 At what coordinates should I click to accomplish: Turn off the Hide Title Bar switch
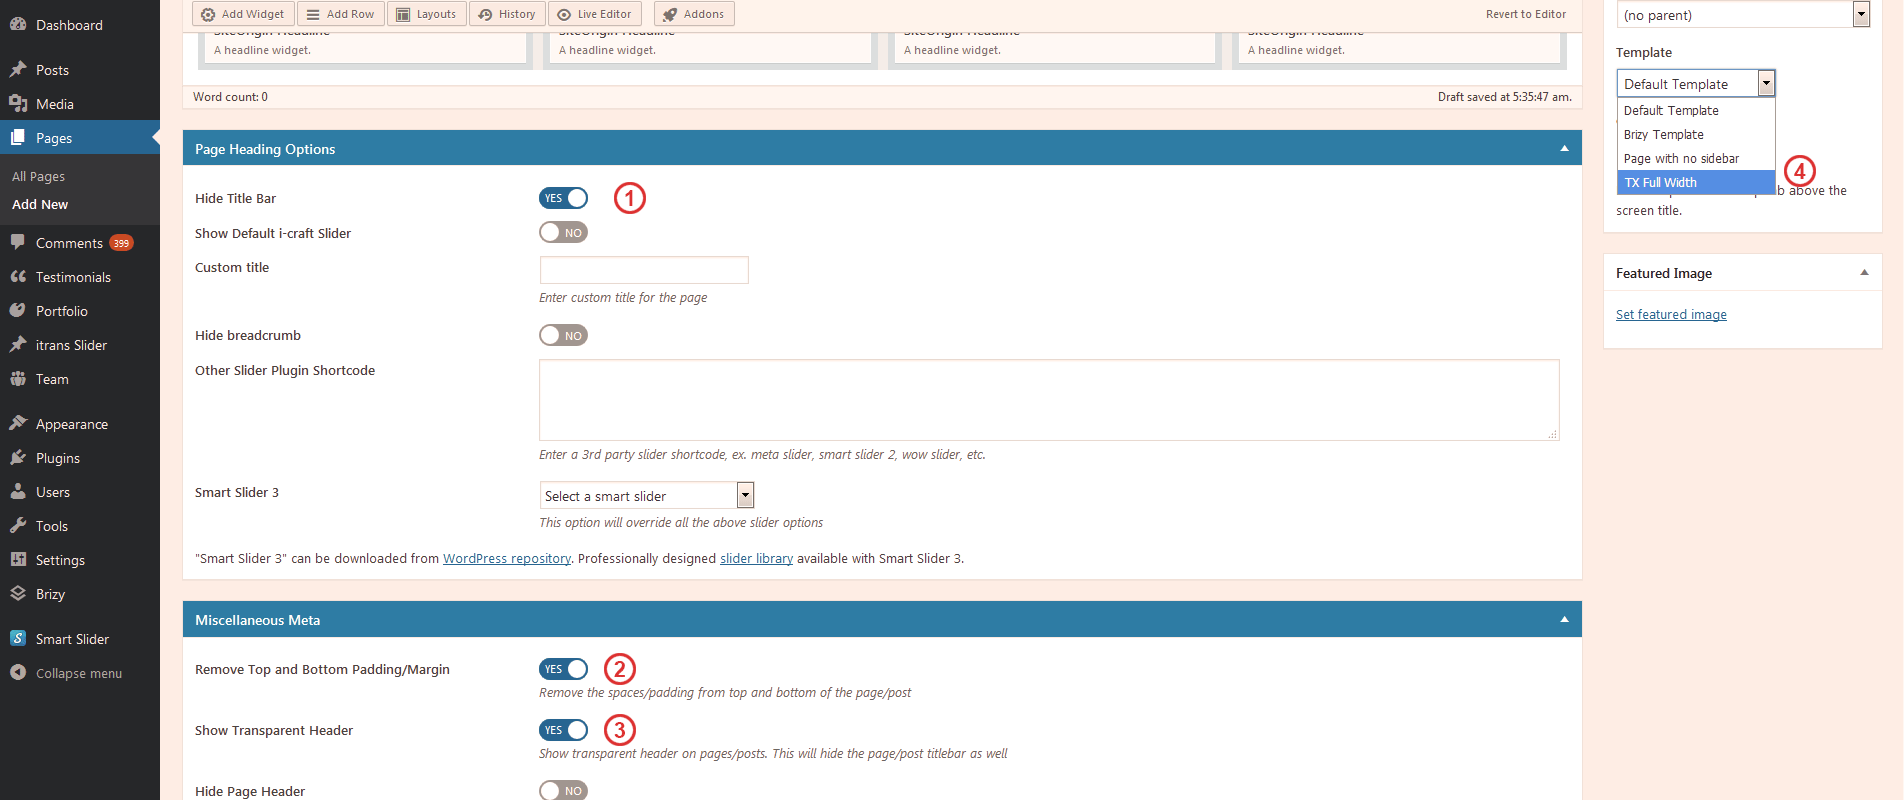click(x=563, y=198)
